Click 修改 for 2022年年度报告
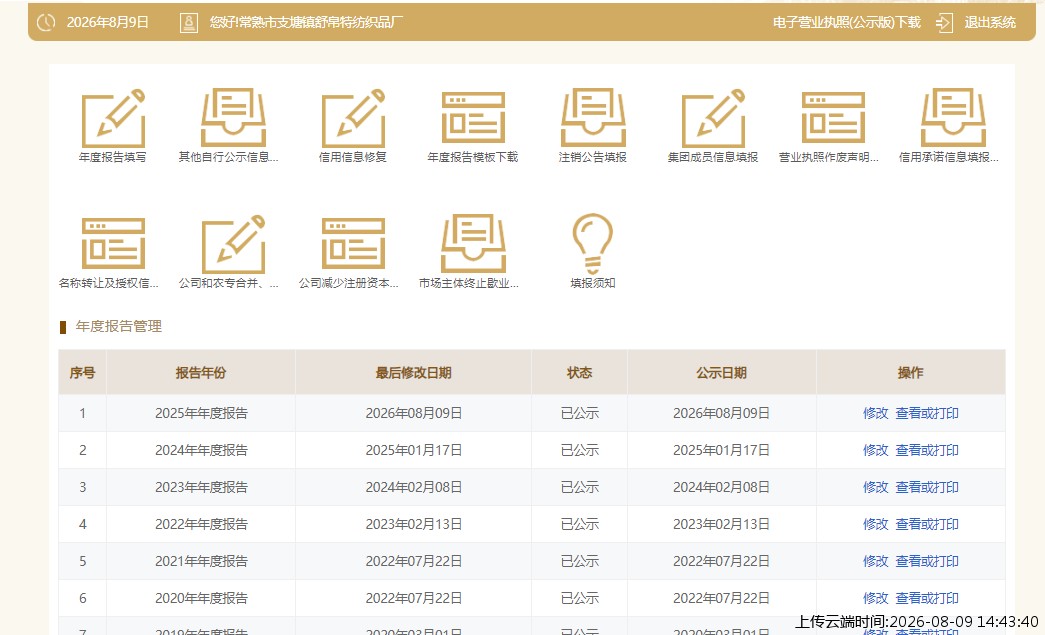 point(875,524)
